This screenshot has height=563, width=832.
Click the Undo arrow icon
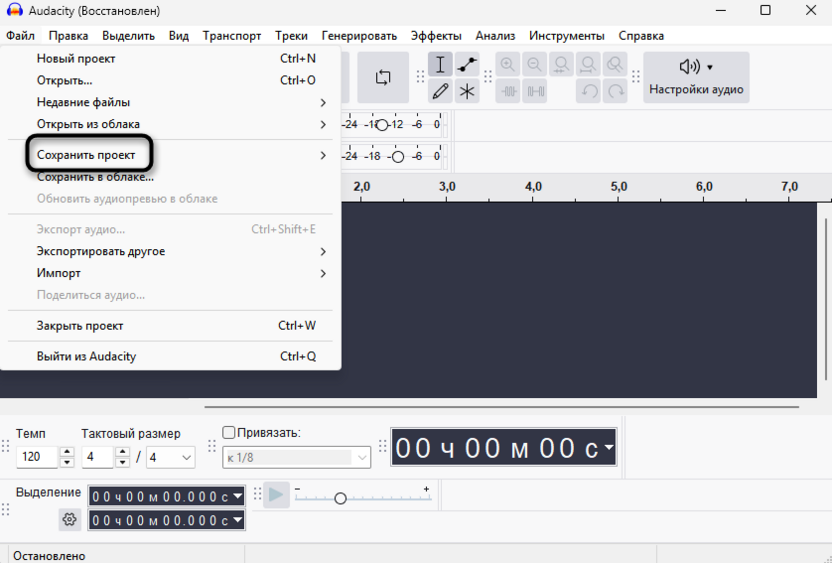click(x=588, y=91)
